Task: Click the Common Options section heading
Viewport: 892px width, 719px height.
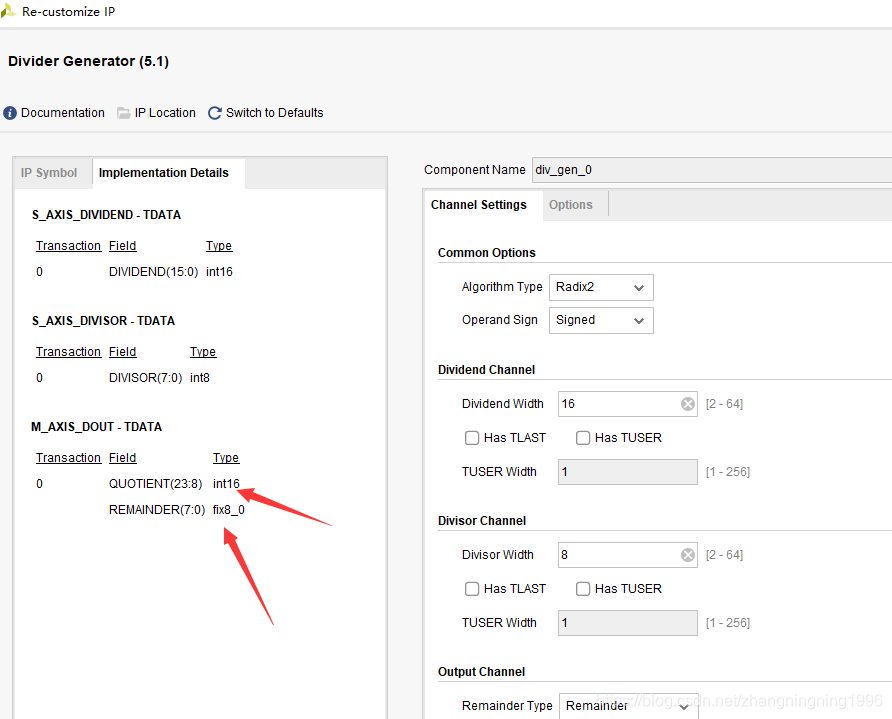Action: [x=486, y=253]
